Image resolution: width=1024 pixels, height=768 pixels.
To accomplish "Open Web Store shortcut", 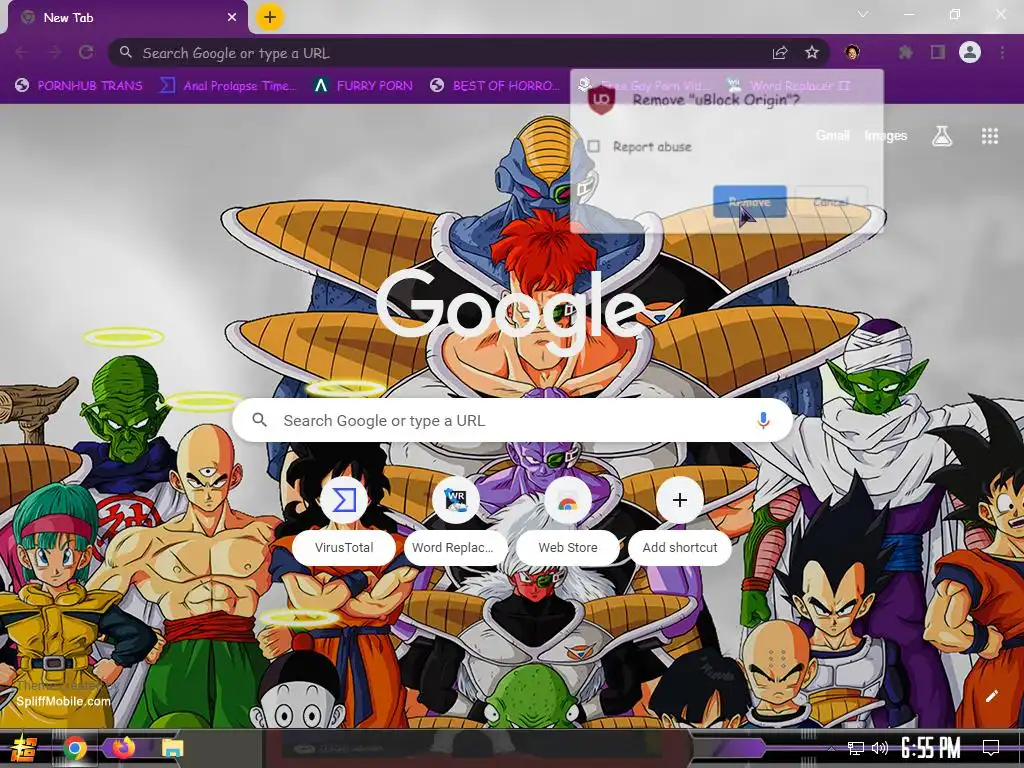I will click(x=568, y=520).
